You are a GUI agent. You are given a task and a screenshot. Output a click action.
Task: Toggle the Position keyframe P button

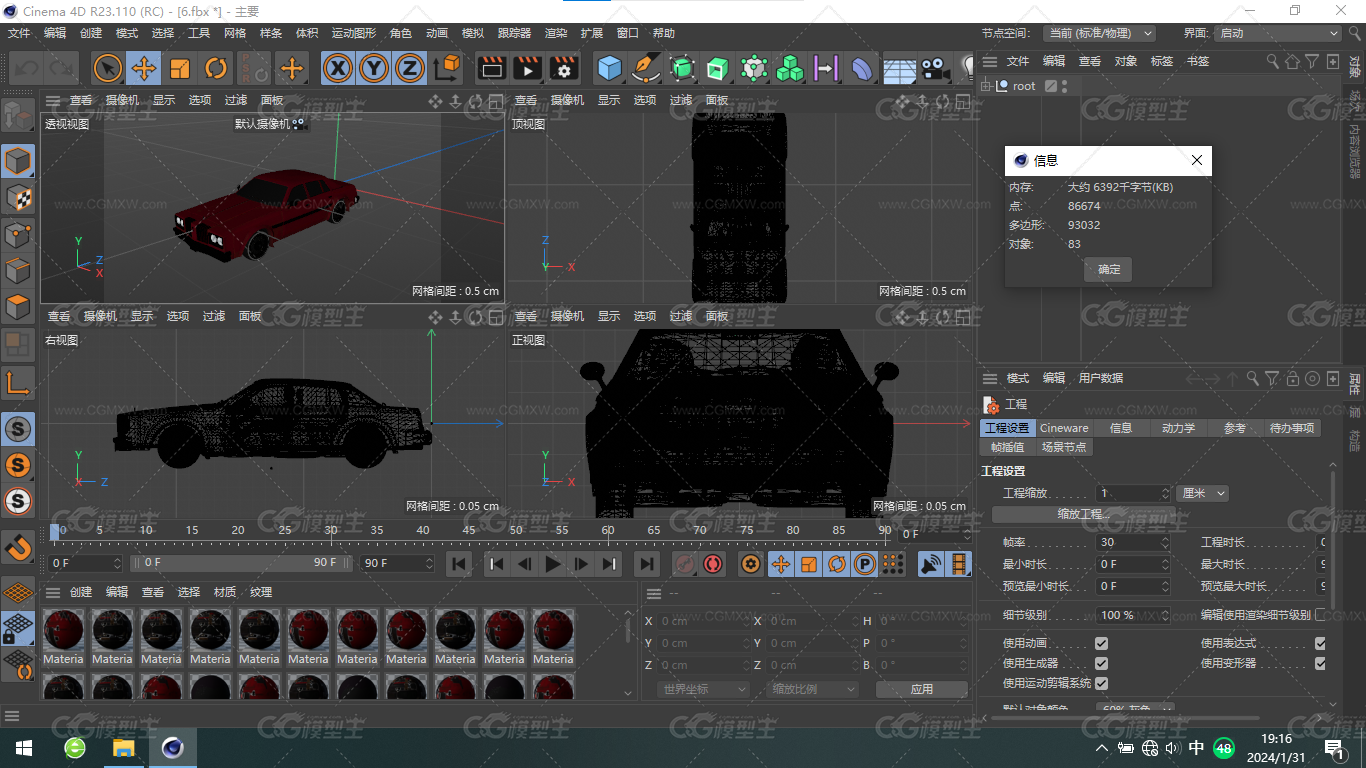coord(865,564)
